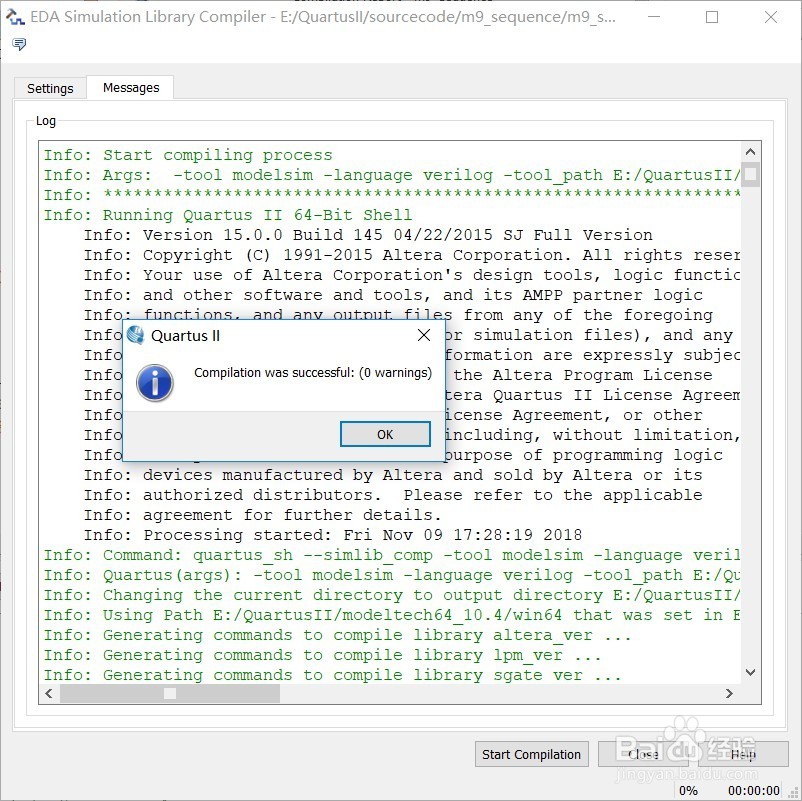802x801 pixels.
Task: Click 'Command: quartus_sh --simlib_comp' log line
Action: coord(392,555)
